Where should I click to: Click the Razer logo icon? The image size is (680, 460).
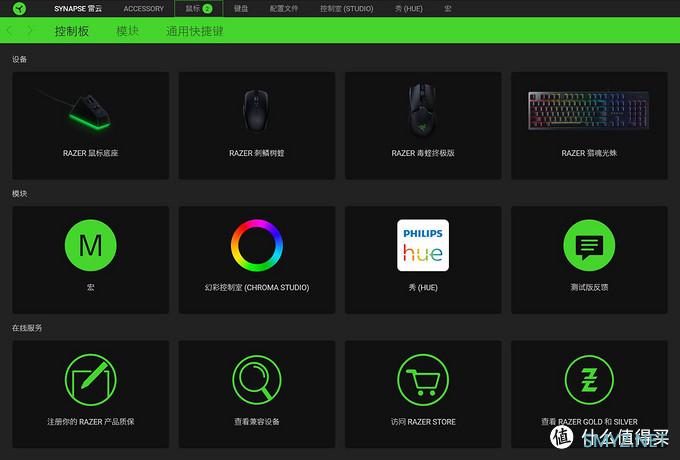[19, 8]
